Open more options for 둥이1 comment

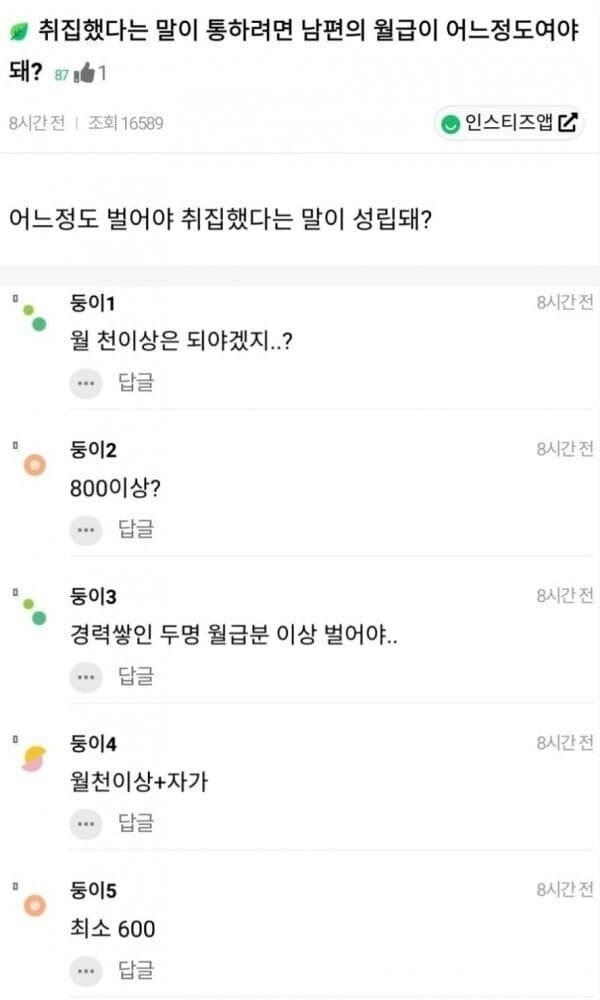(86, 382)
